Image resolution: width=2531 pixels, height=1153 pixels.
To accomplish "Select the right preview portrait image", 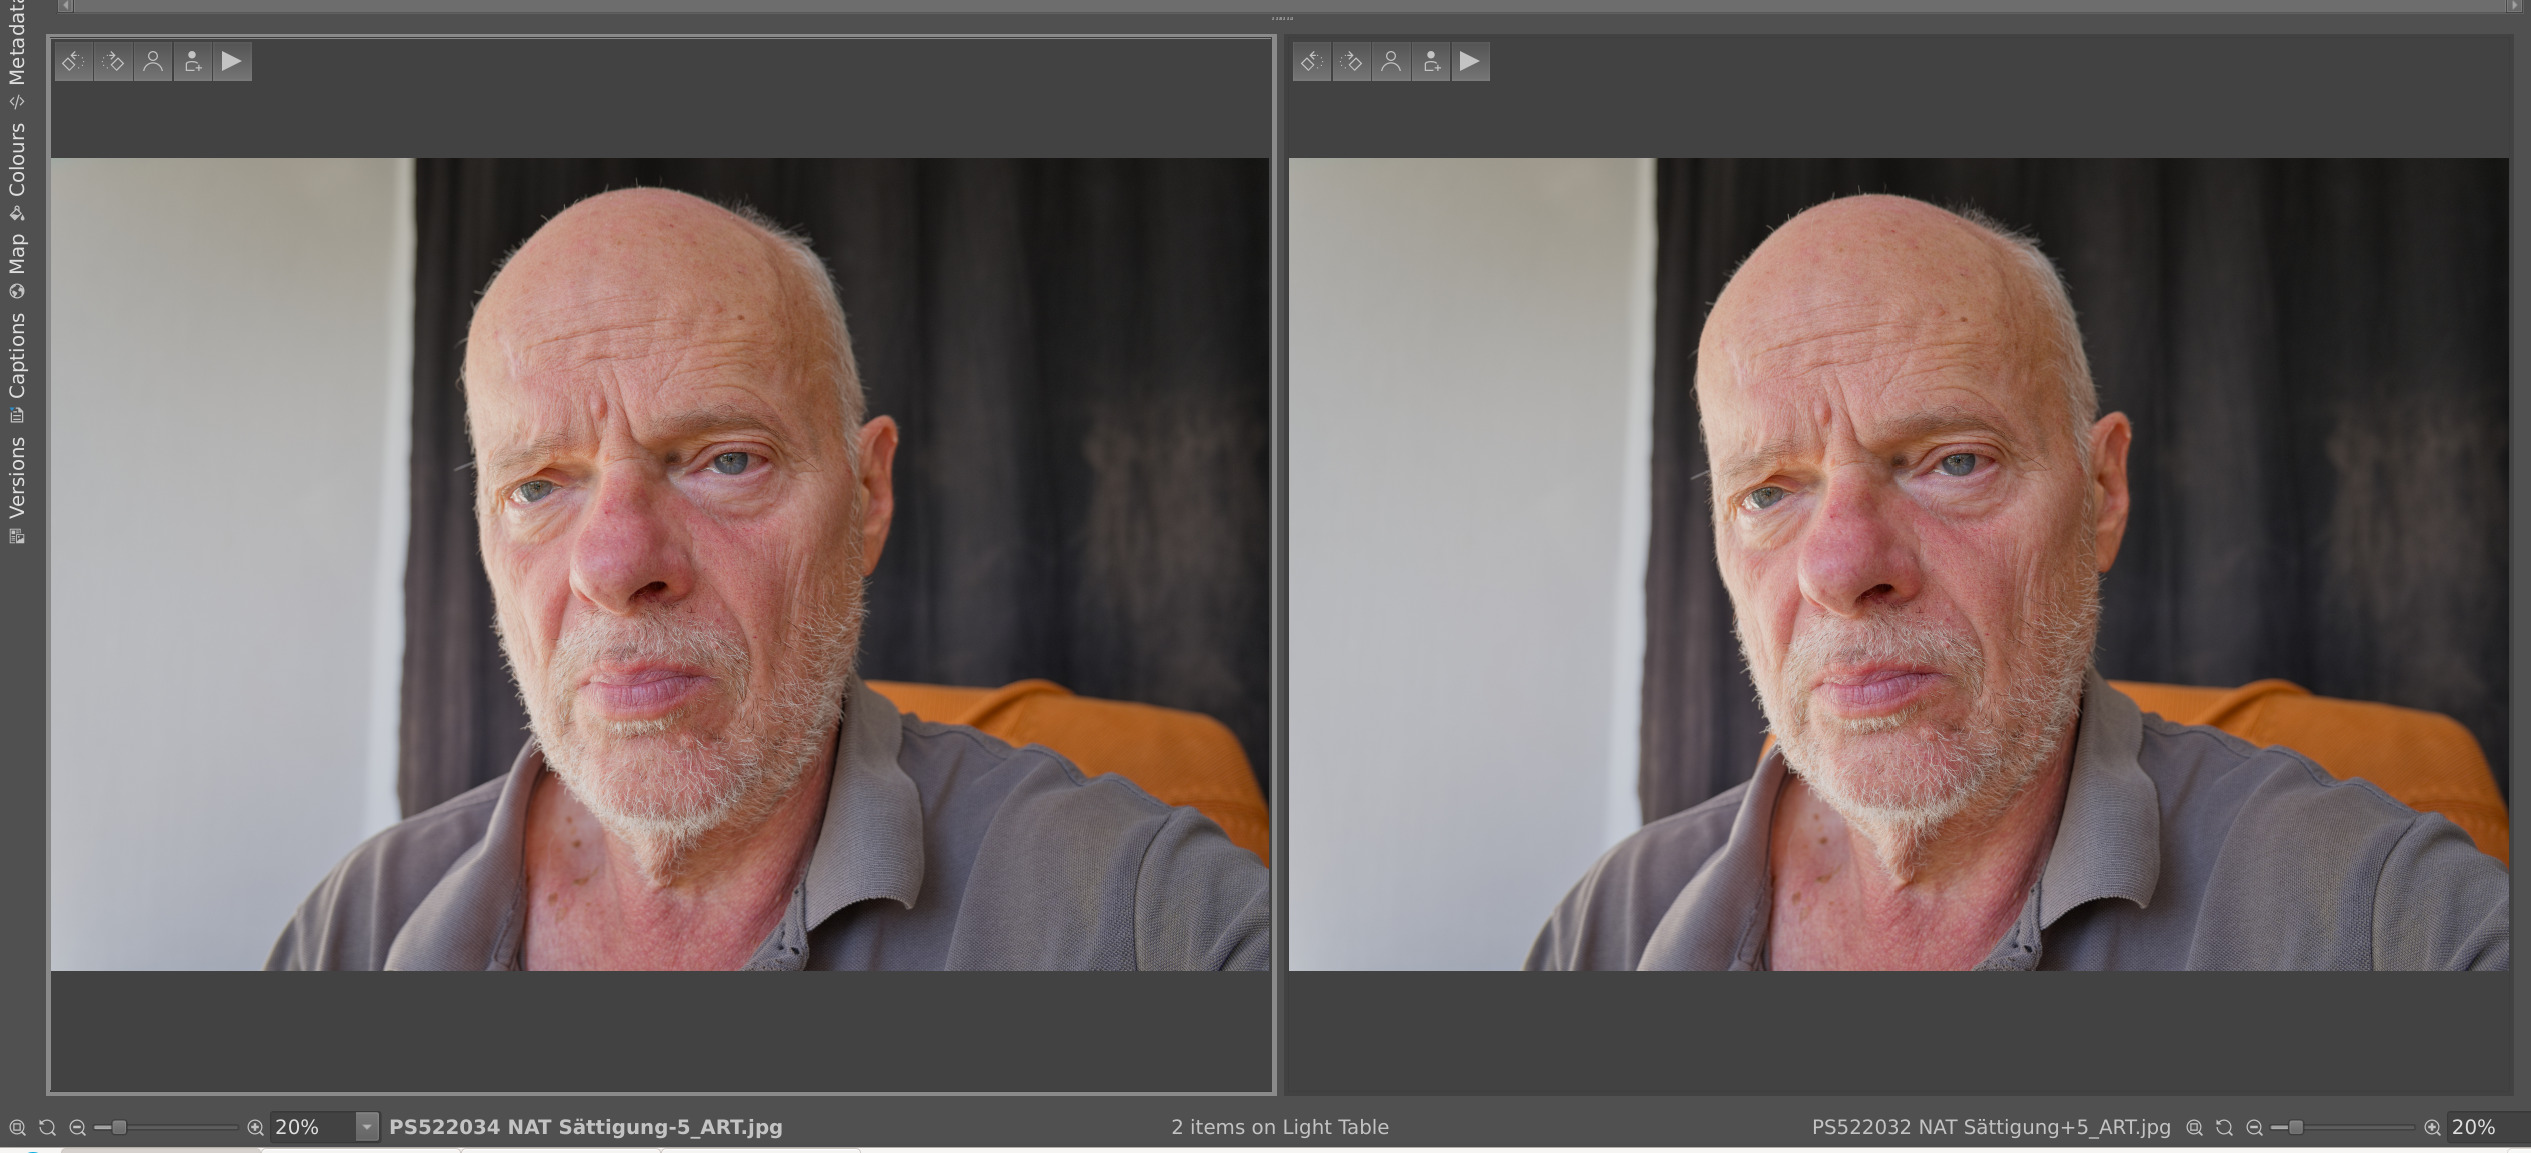I will tap(1898, 564).
